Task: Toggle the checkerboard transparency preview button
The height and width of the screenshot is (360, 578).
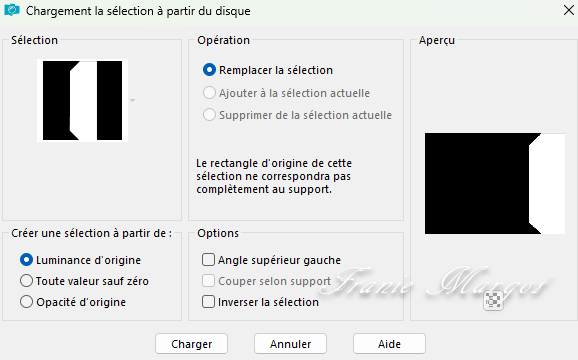Action: (x=494, y=301)
